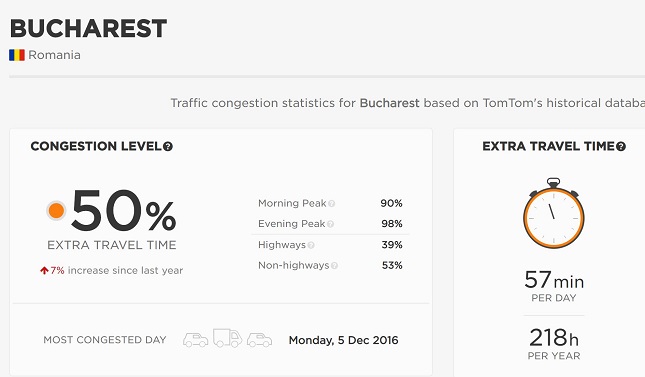
Task: Open the Morning Peak info tooltip icon
Action: (332, 203)
